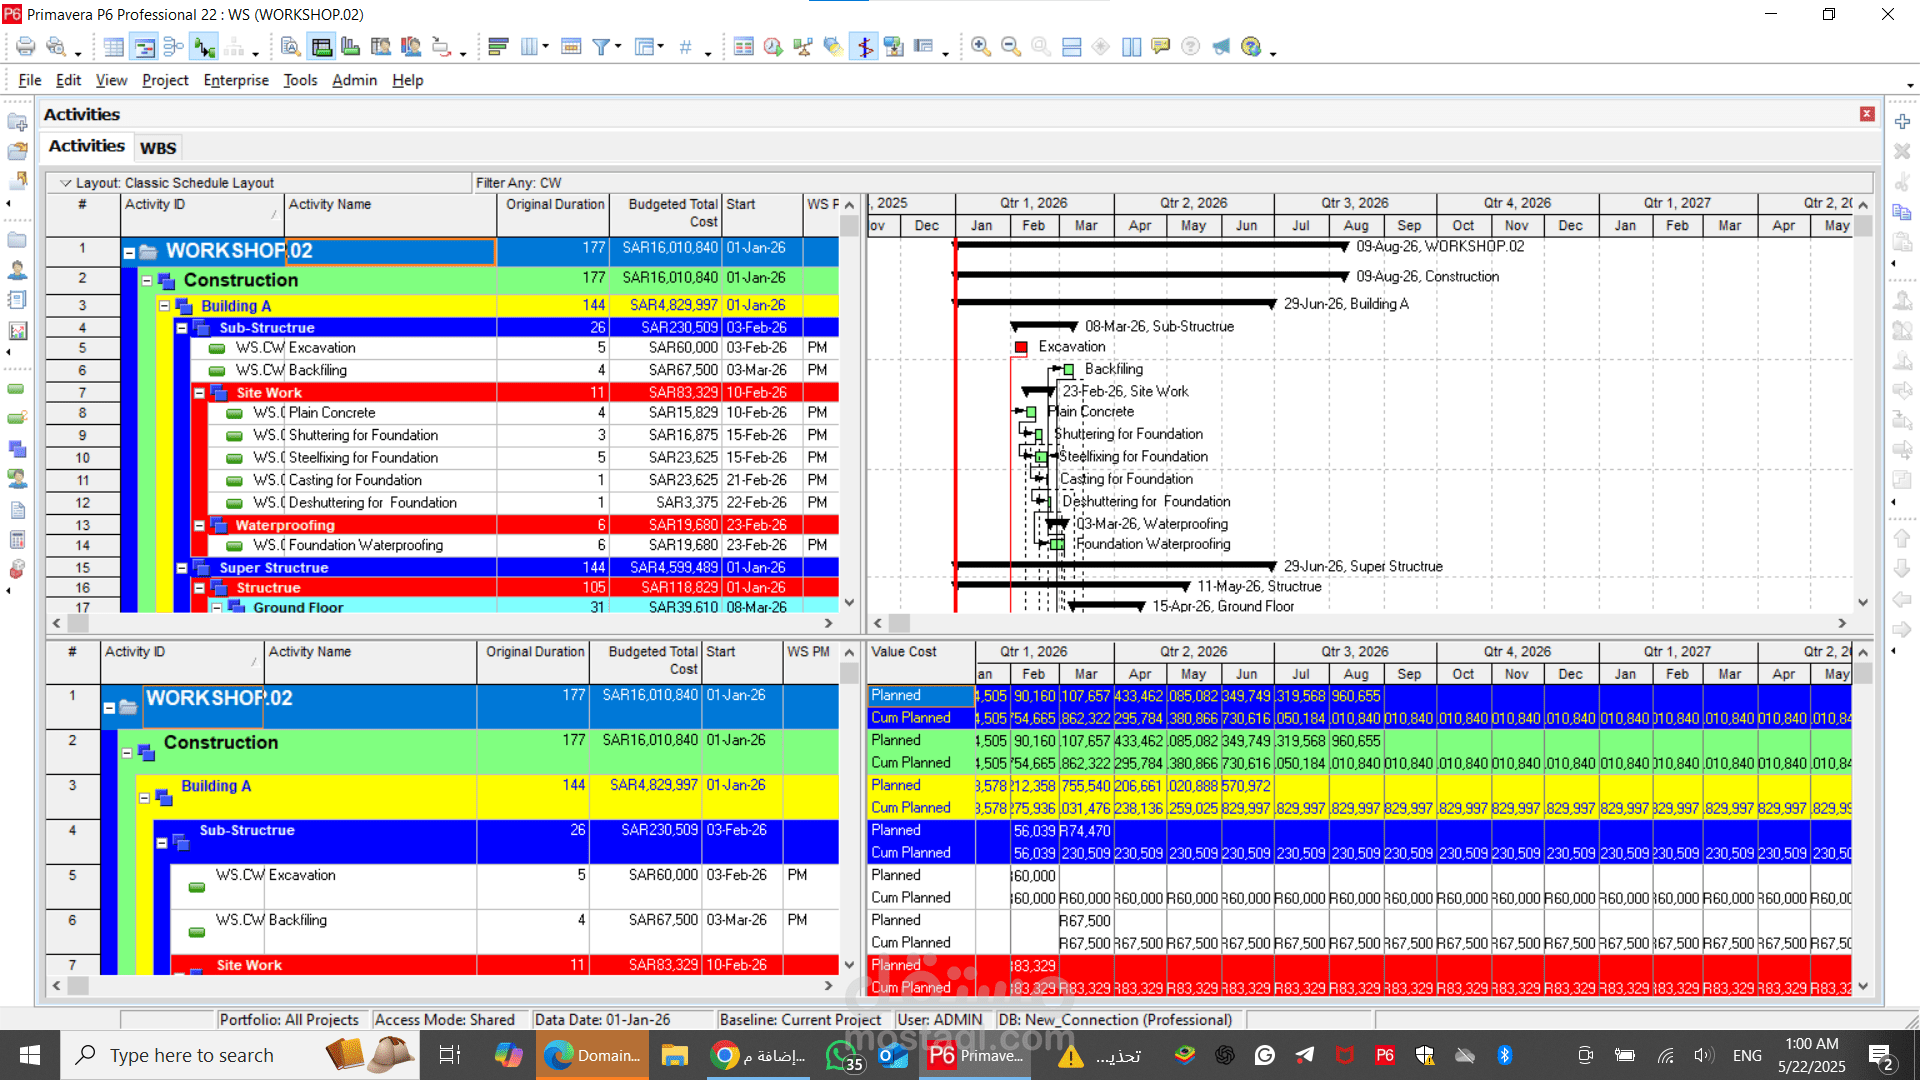Open Outlook from the taskbar
Screen dimensions: 1920x1080
893,1055
